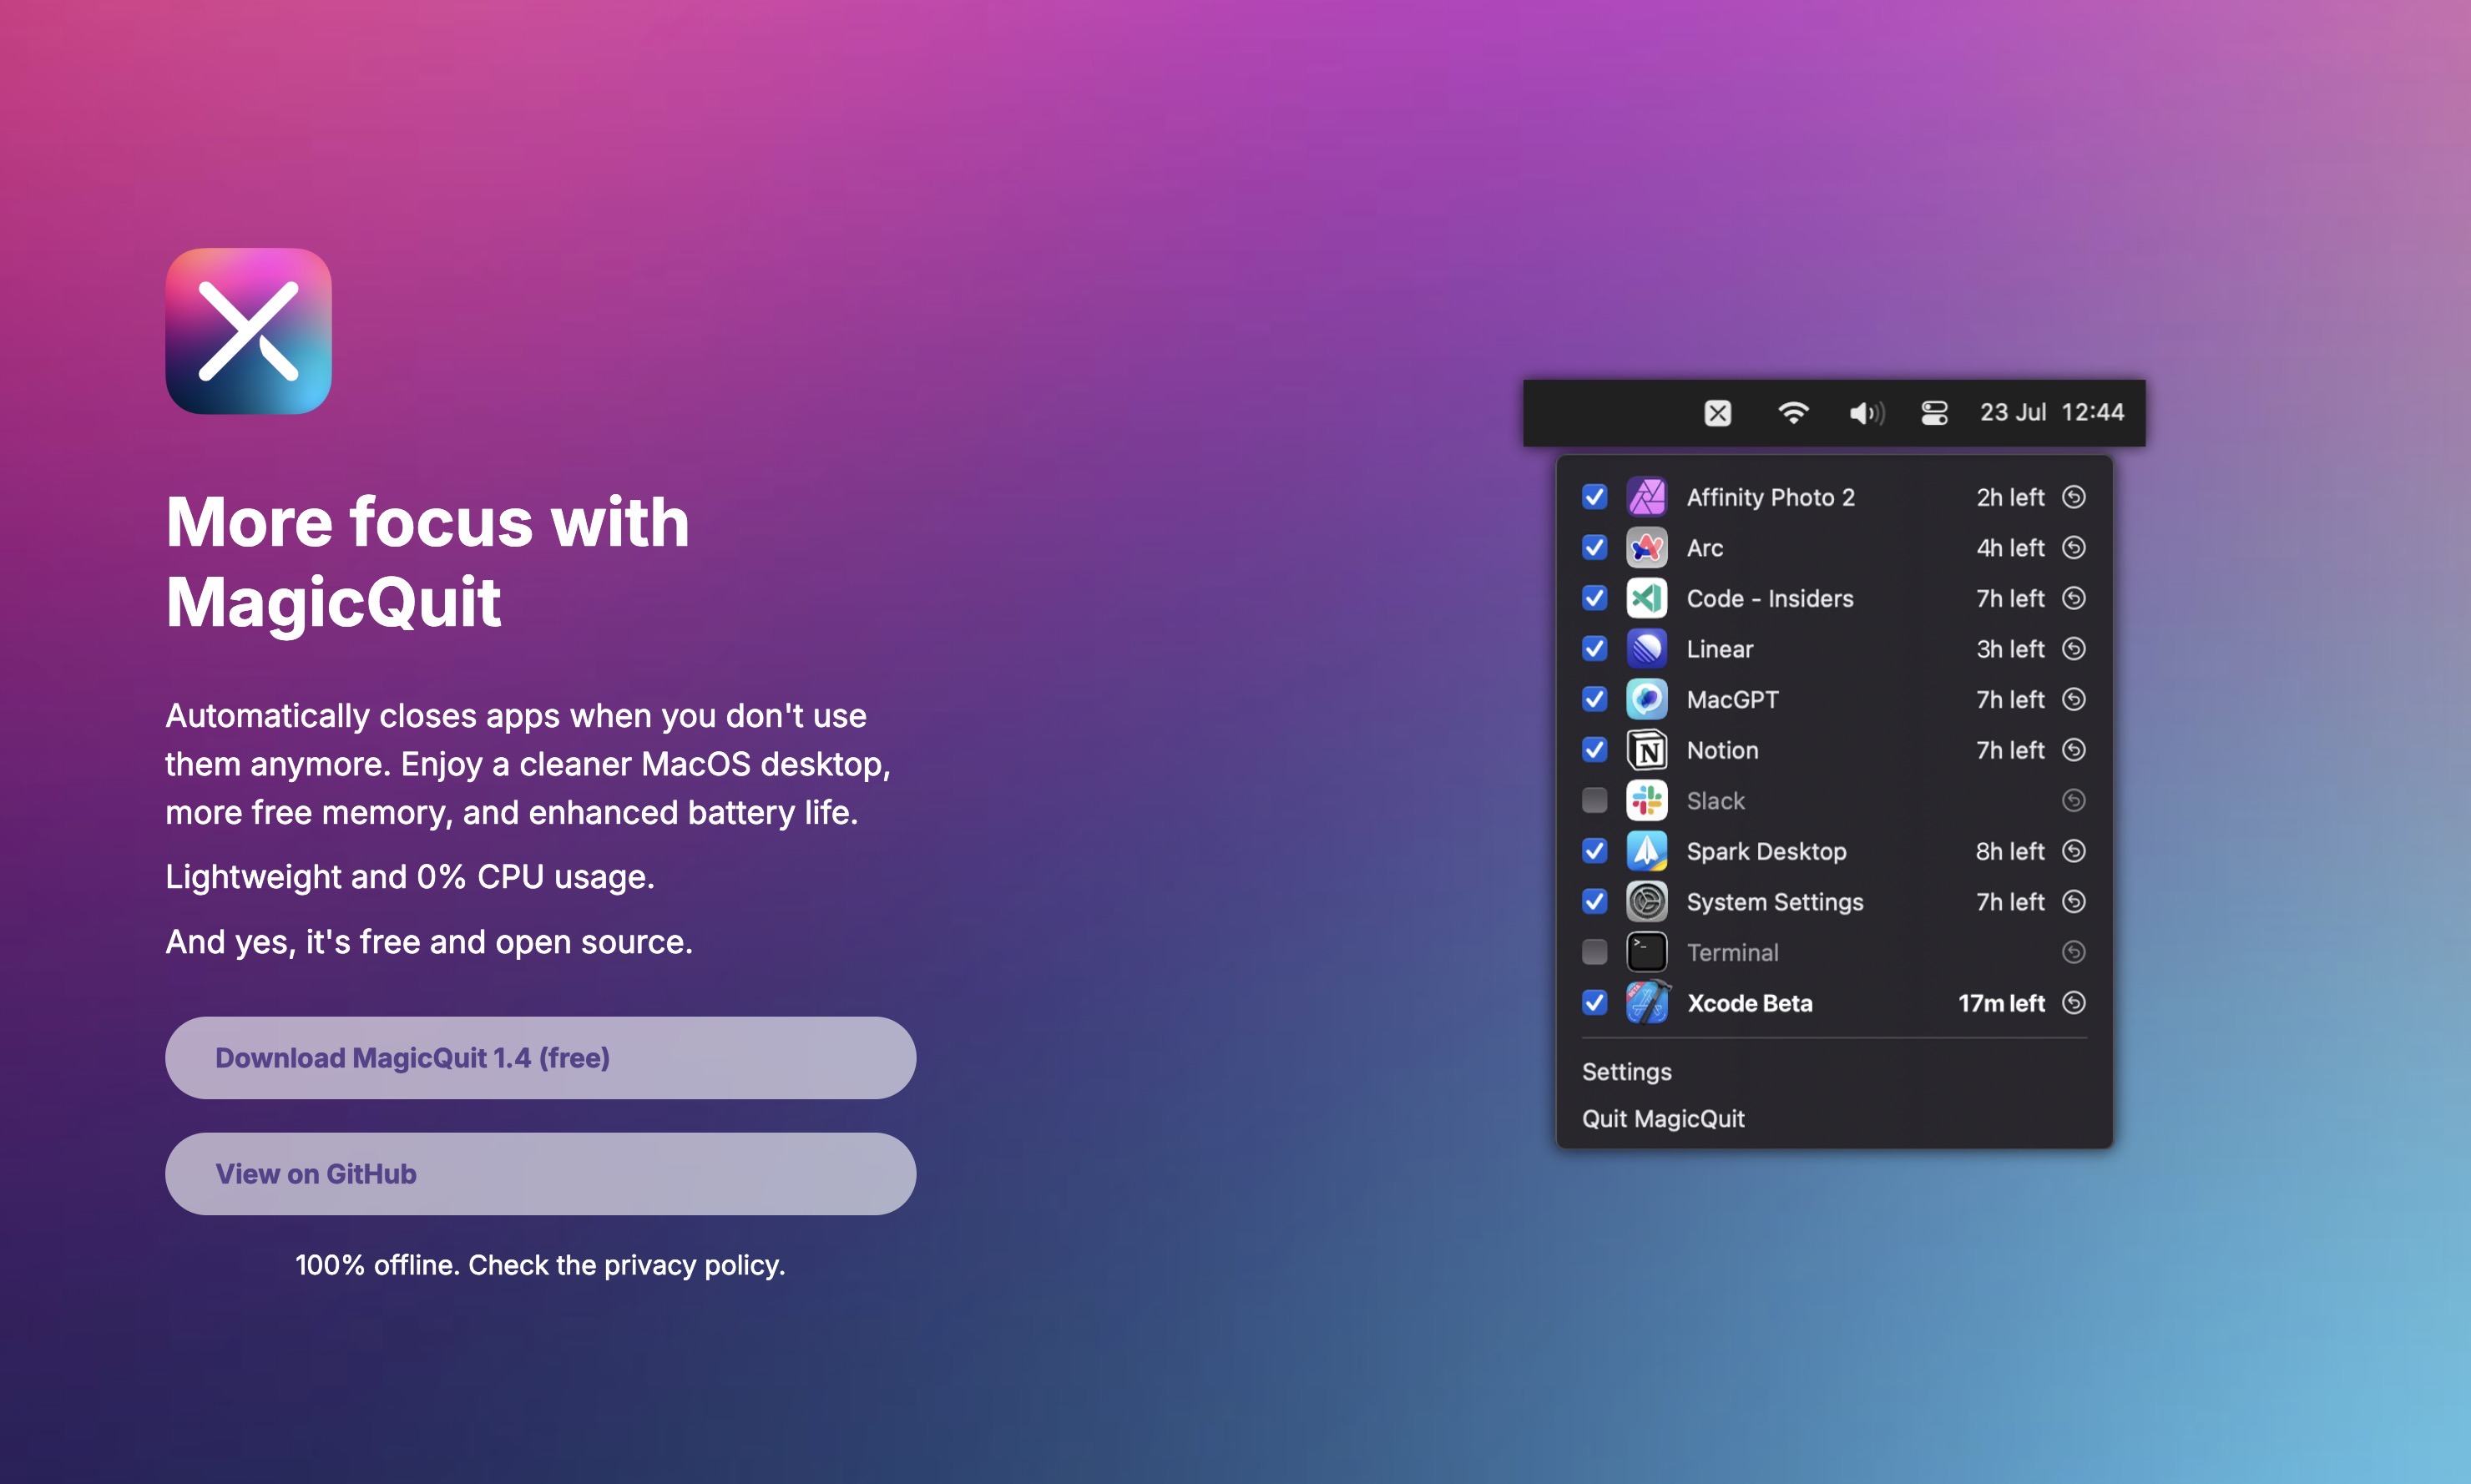
Task: Click the 23 Jul 12:44 clock
Action: pyautogui.click(x=2051, y=412)
